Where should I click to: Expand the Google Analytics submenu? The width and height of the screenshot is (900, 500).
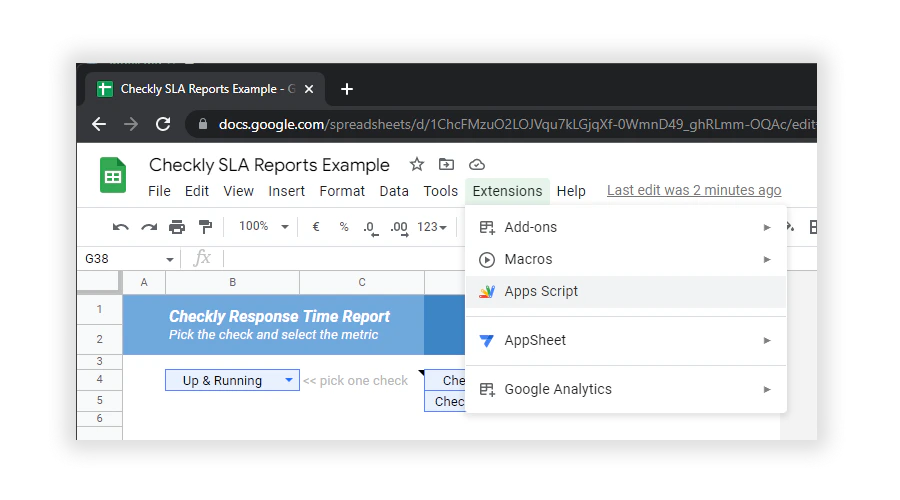click(x=626, y=389)
